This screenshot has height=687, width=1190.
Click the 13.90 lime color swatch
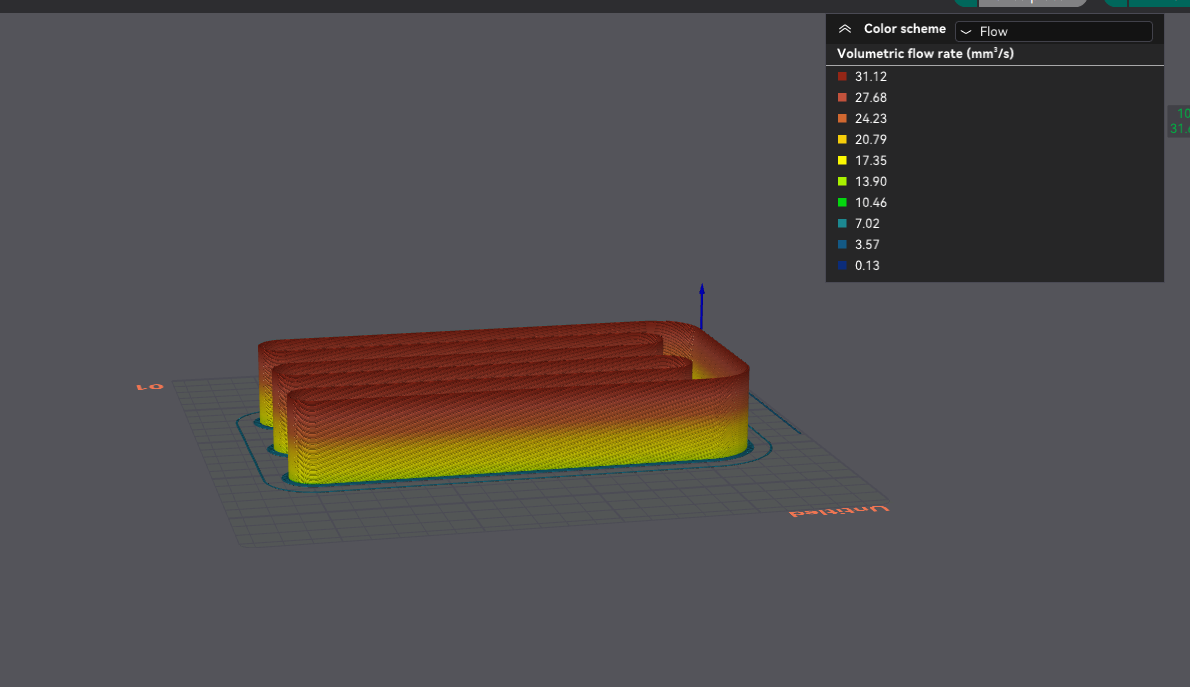pos(842,181)
